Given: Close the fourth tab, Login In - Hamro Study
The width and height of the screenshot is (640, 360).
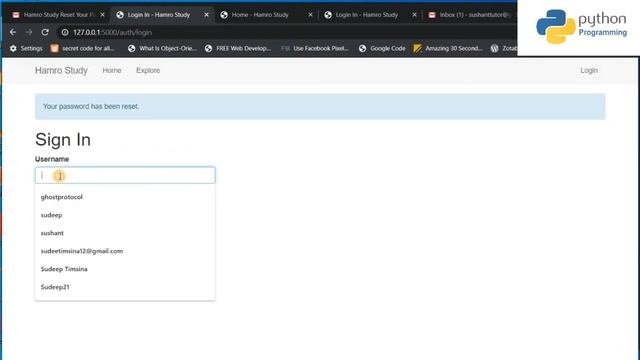Looking at the screenshot, I should pos(415,15).
